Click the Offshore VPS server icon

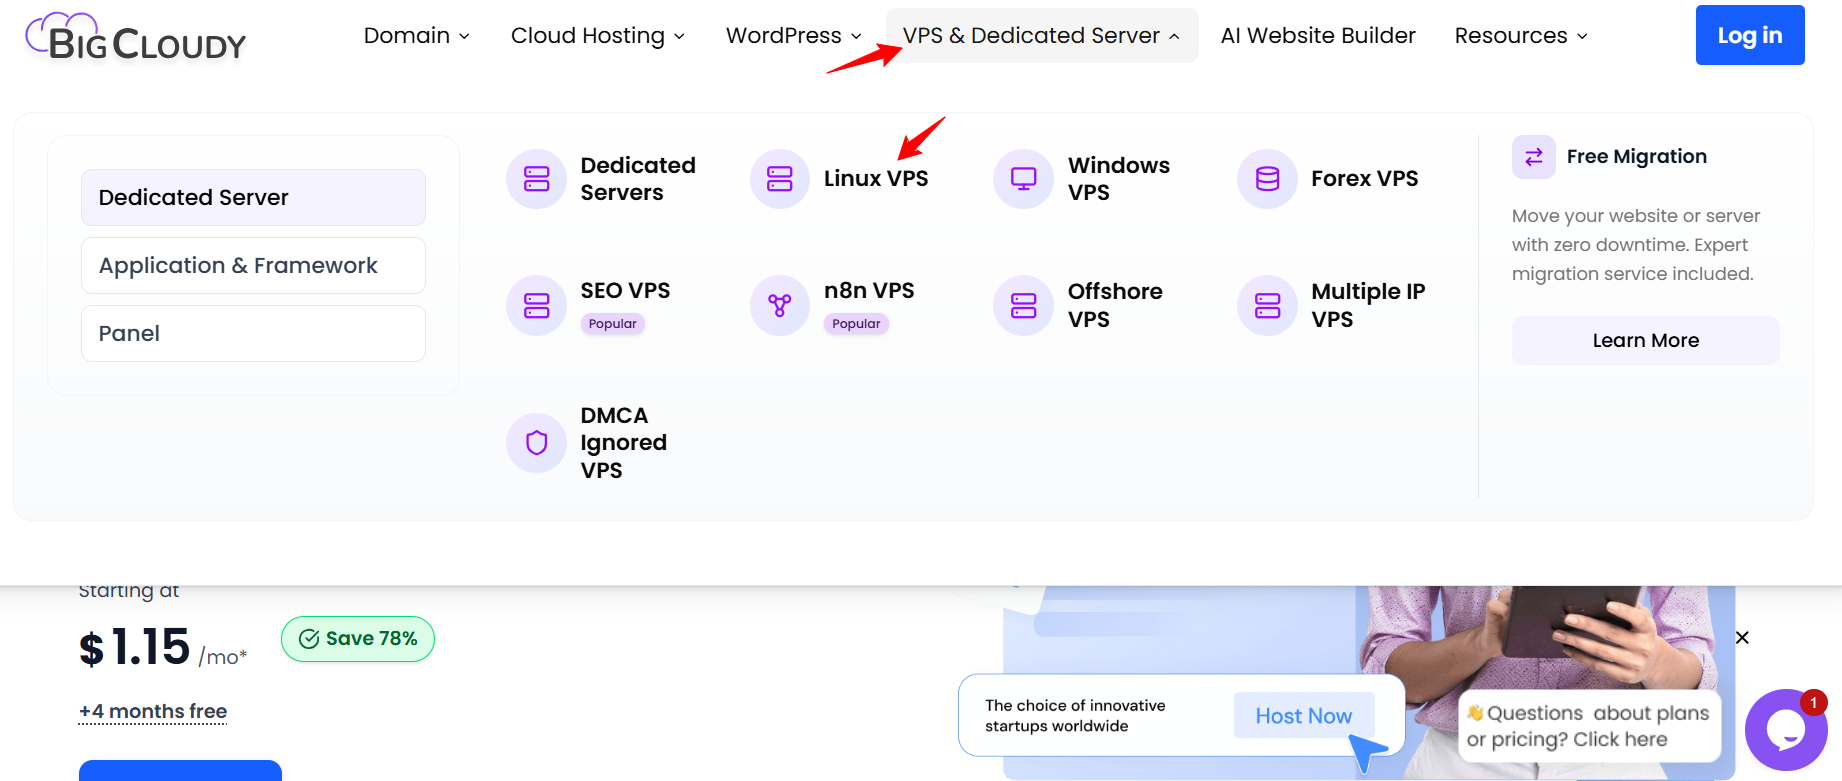click(1024, 305)
